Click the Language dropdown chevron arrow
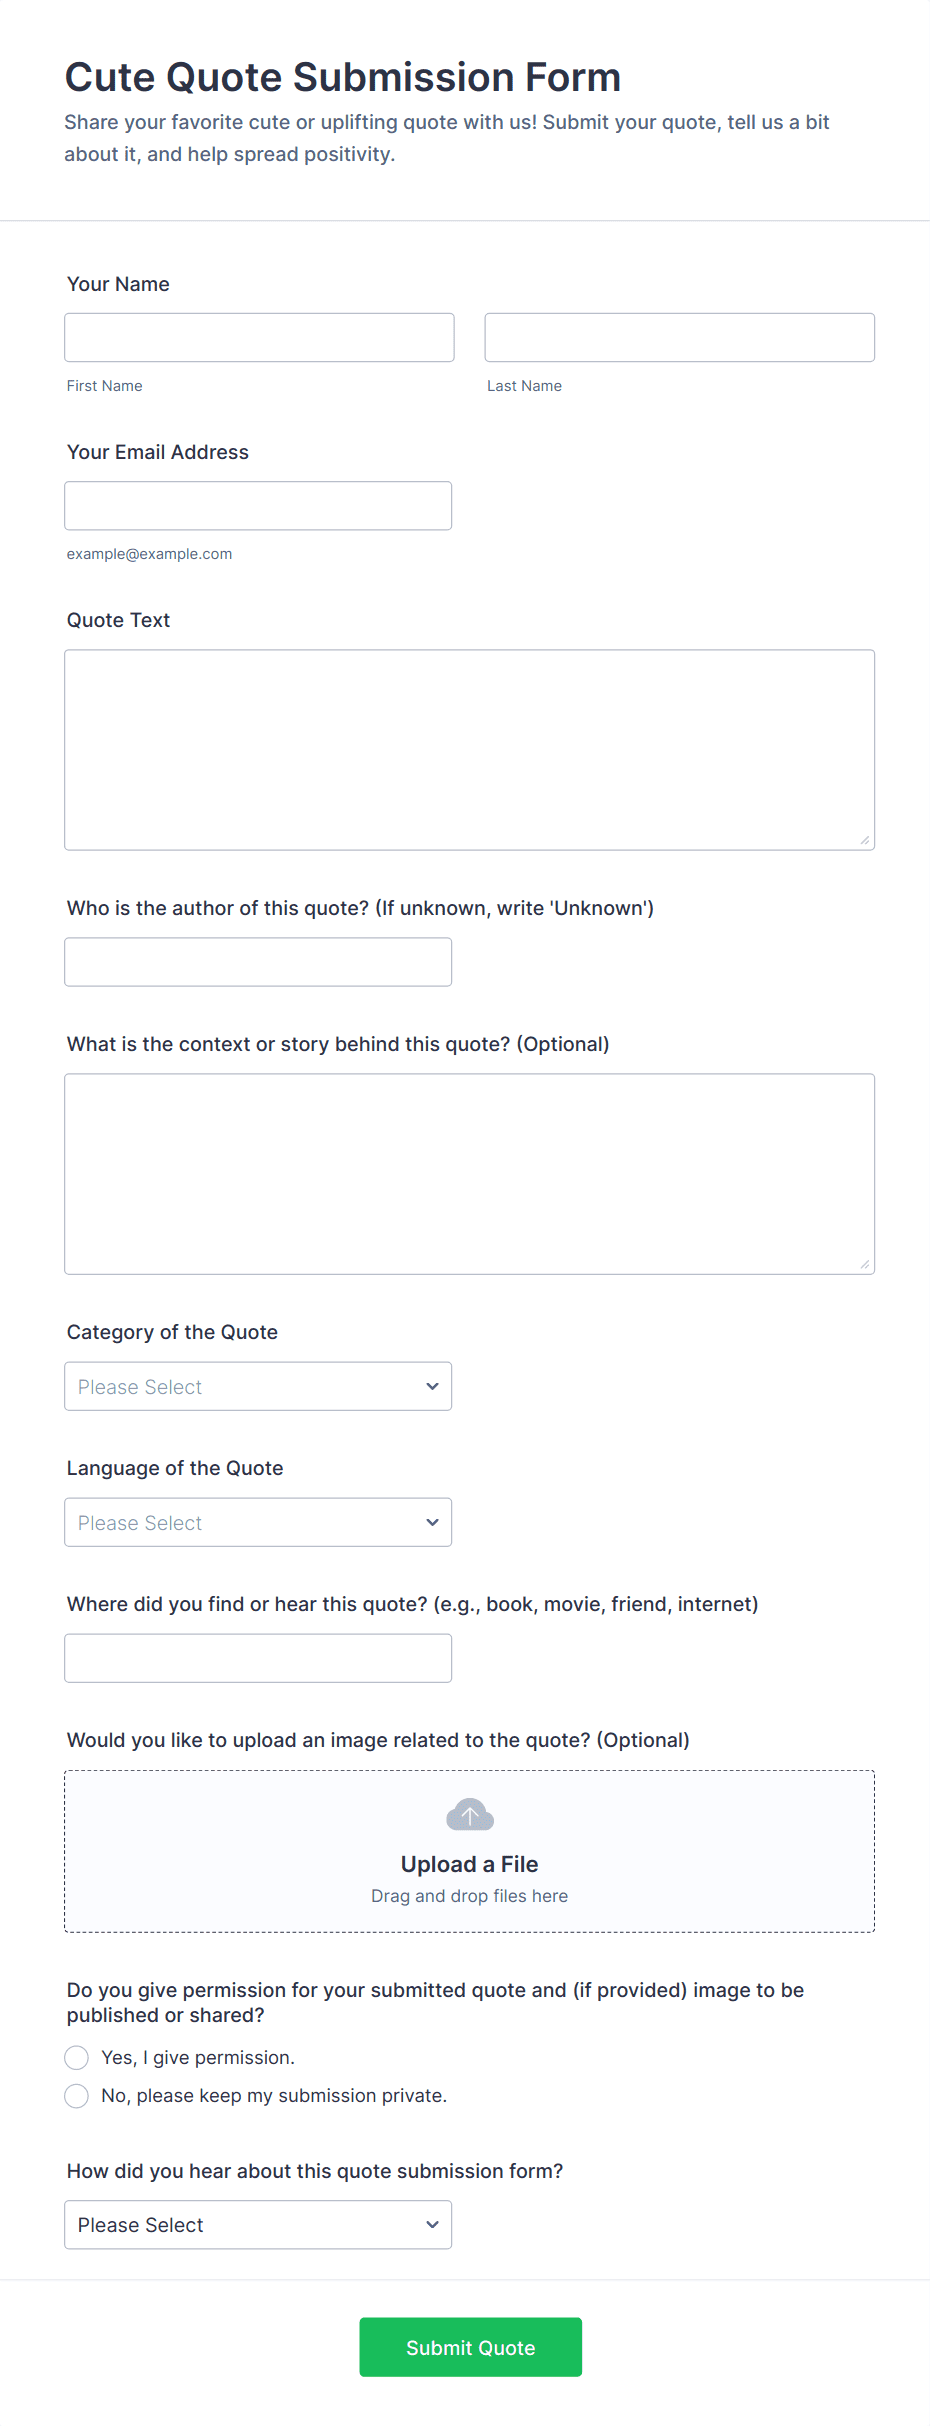The width and height of the screenshot is (930, 2426). pyautogui.click(x=432, y=1522)
